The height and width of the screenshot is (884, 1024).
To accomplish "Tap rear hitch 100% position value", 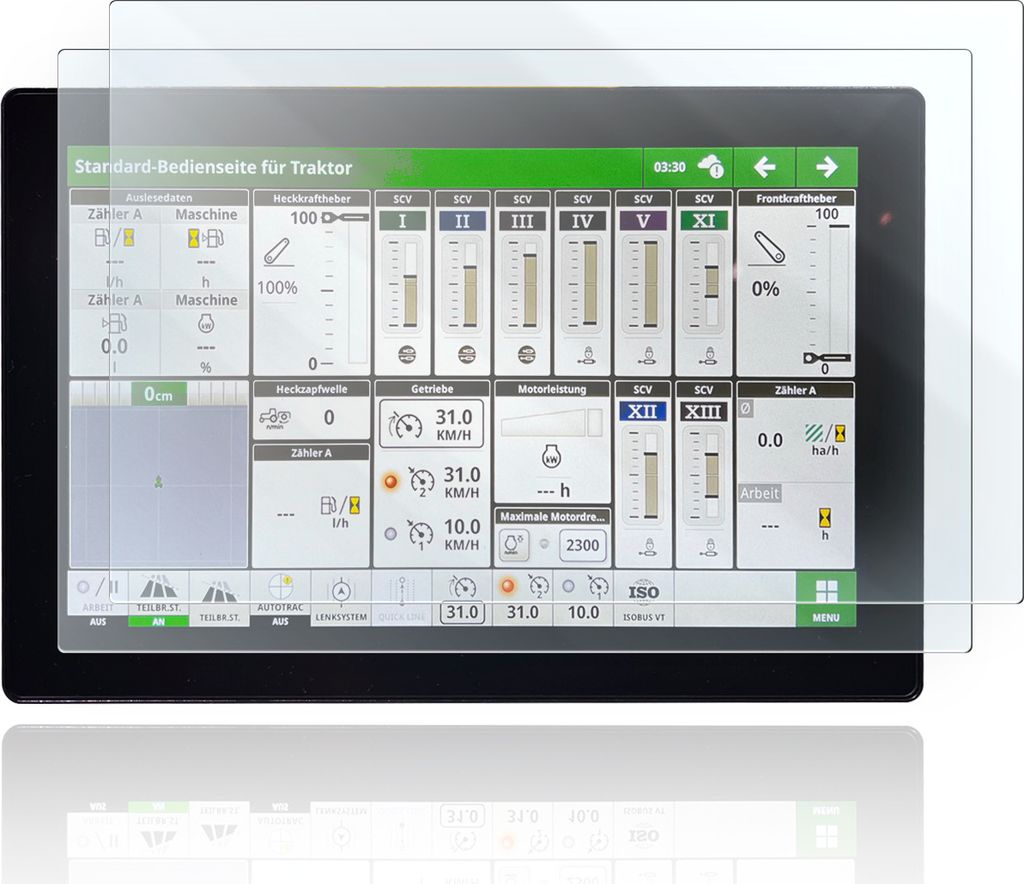I will click(x=277, y=288).
